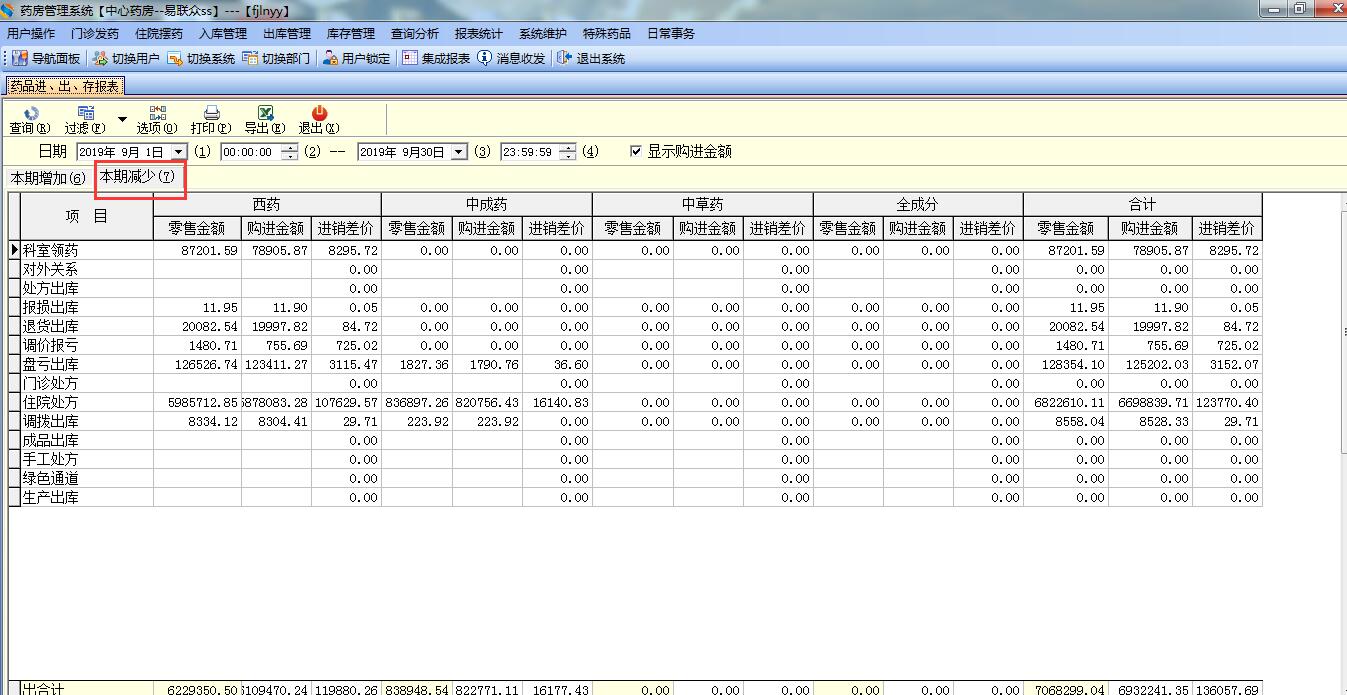Expand the arrow next to 过滤
This screenshot has width=1347, height=695.
122,119
